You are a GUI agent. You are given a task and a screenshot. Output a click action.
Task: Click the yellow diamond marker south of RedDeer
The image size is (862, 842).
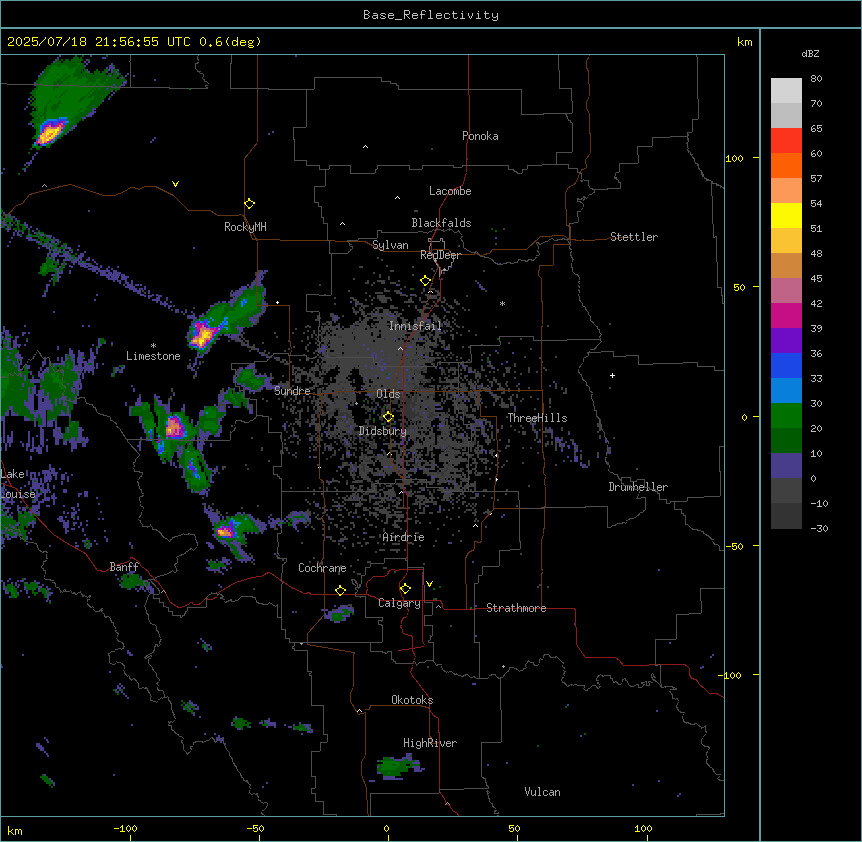(426, 281)
